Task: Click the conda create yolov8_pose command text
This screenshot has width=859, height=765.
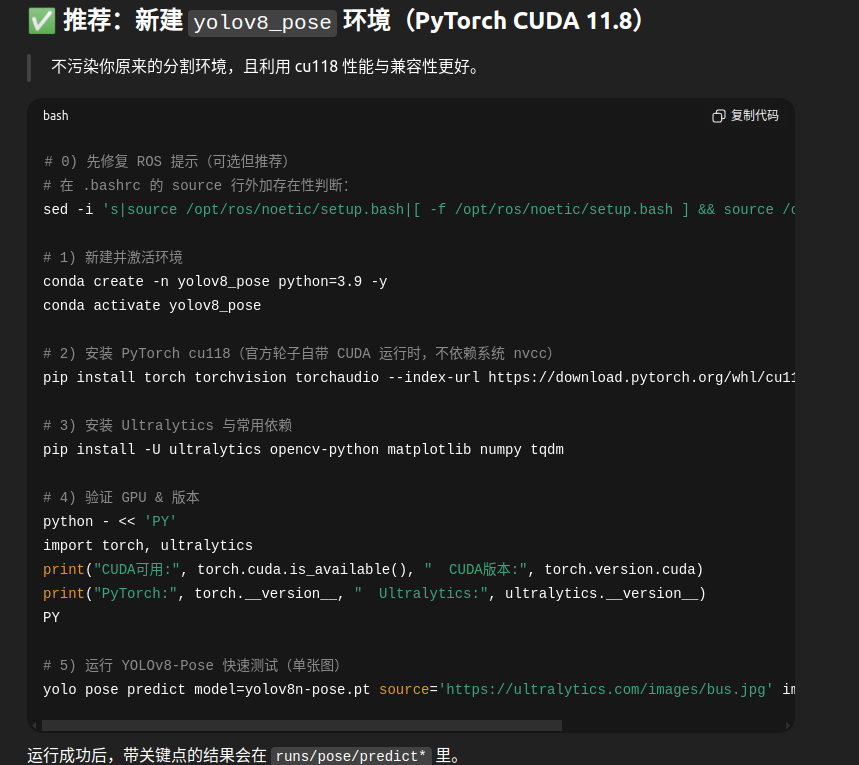Action: 214,281
